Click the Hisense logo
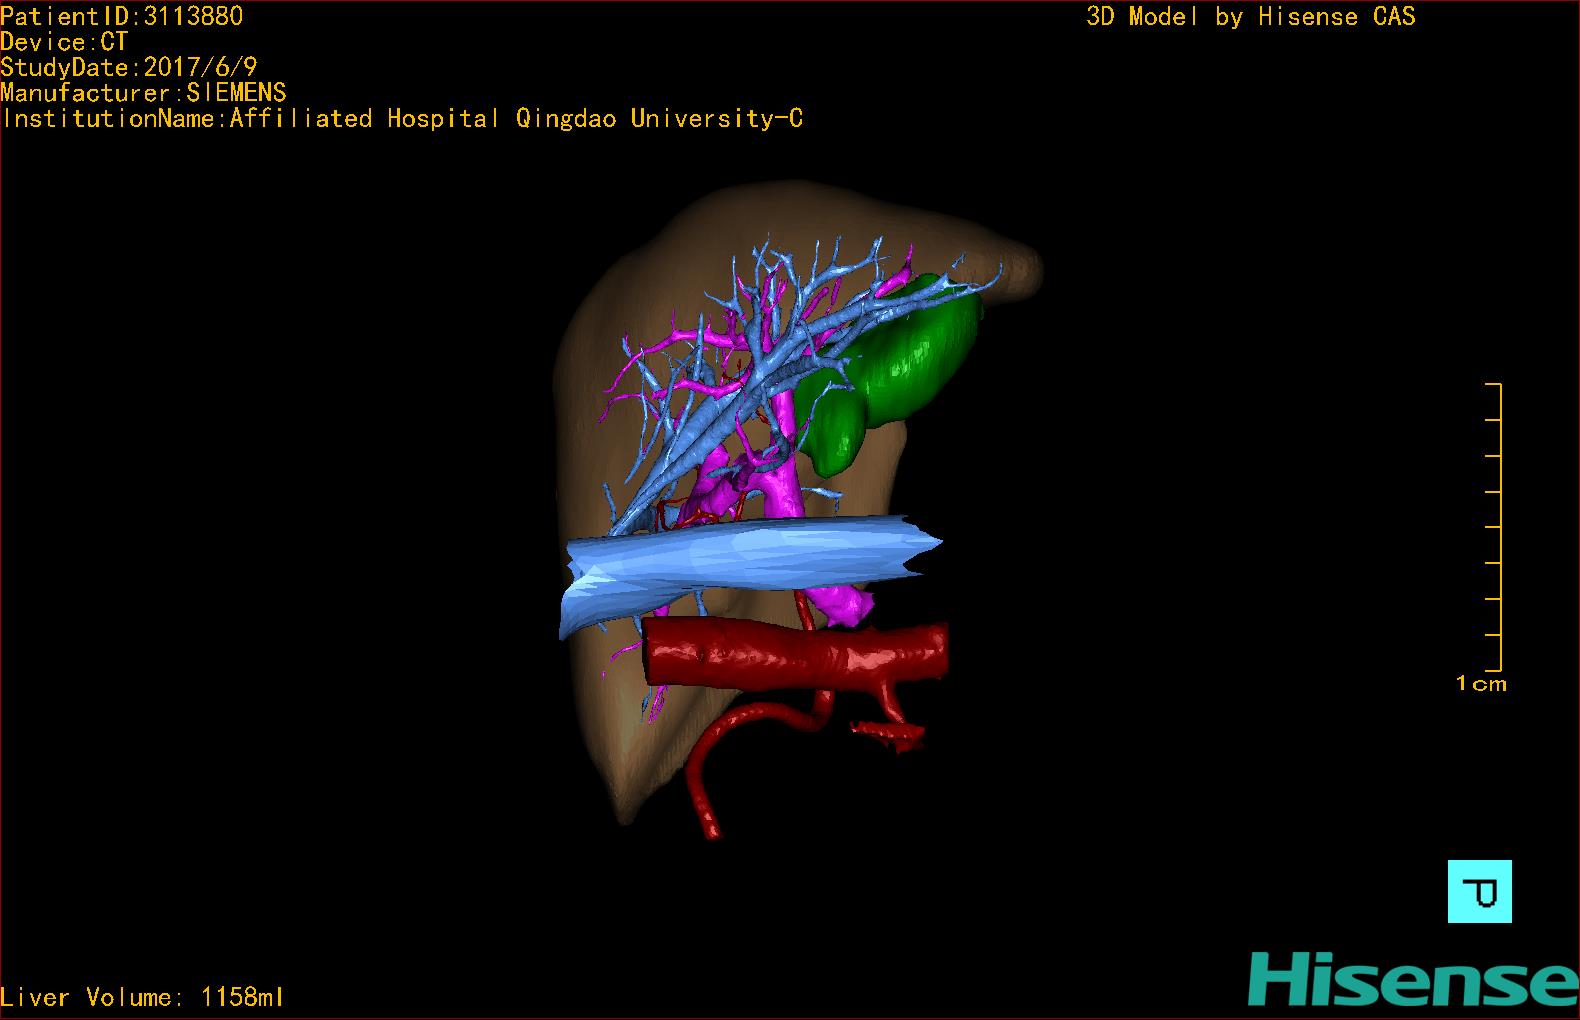Image resolution: width=1580 pixels, height=1020 pixels. click(x=1414, y=979)
